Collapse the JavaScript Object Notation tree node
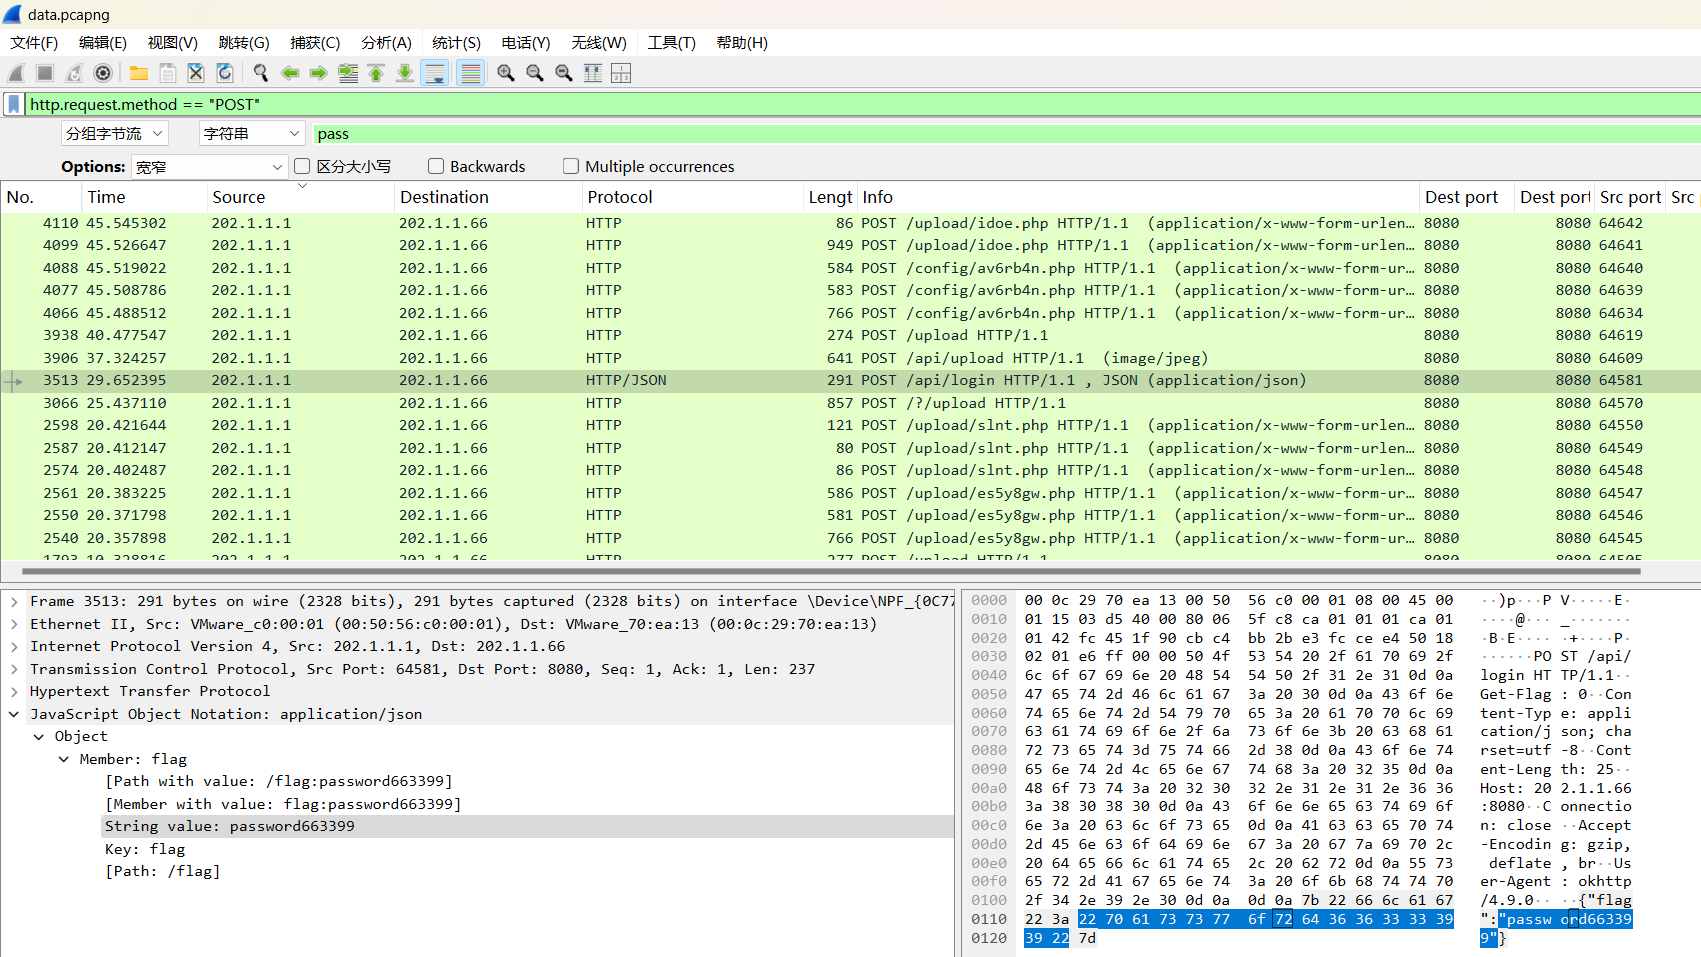The image size is (1701, 957). point(14,714)
